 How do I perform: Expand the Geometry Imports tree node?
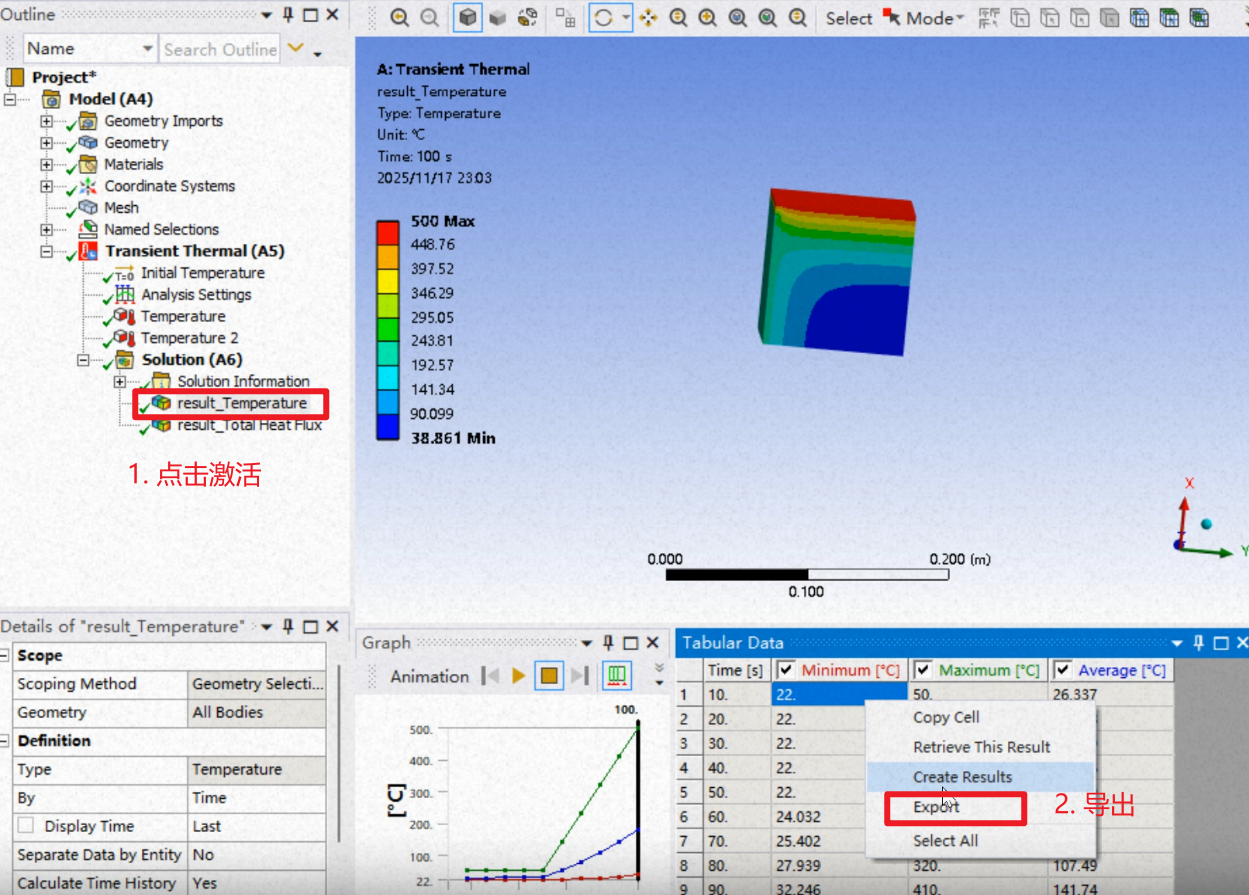(47, 121)
